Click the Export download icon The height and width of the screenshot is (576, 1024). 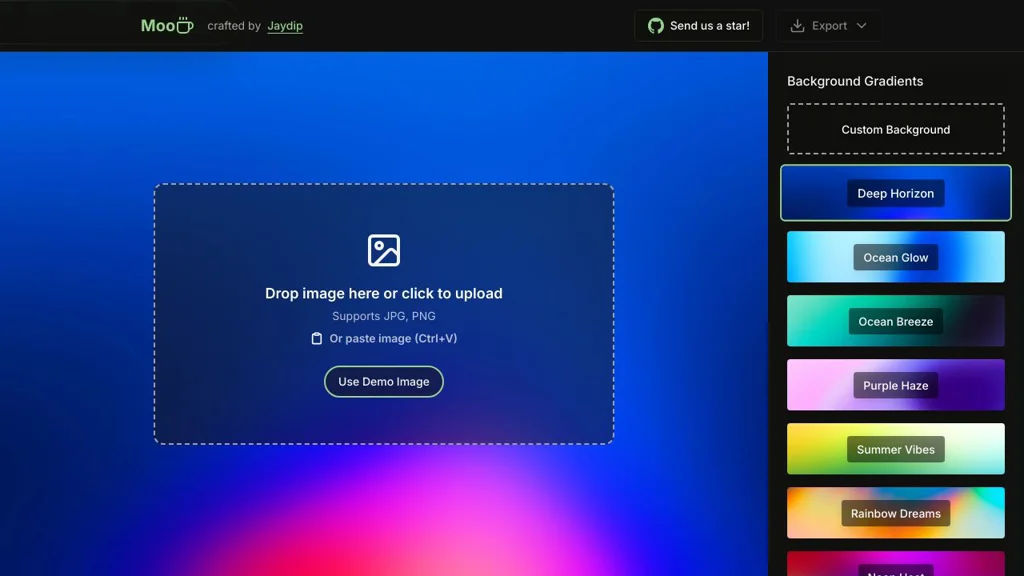click(797, 25)
